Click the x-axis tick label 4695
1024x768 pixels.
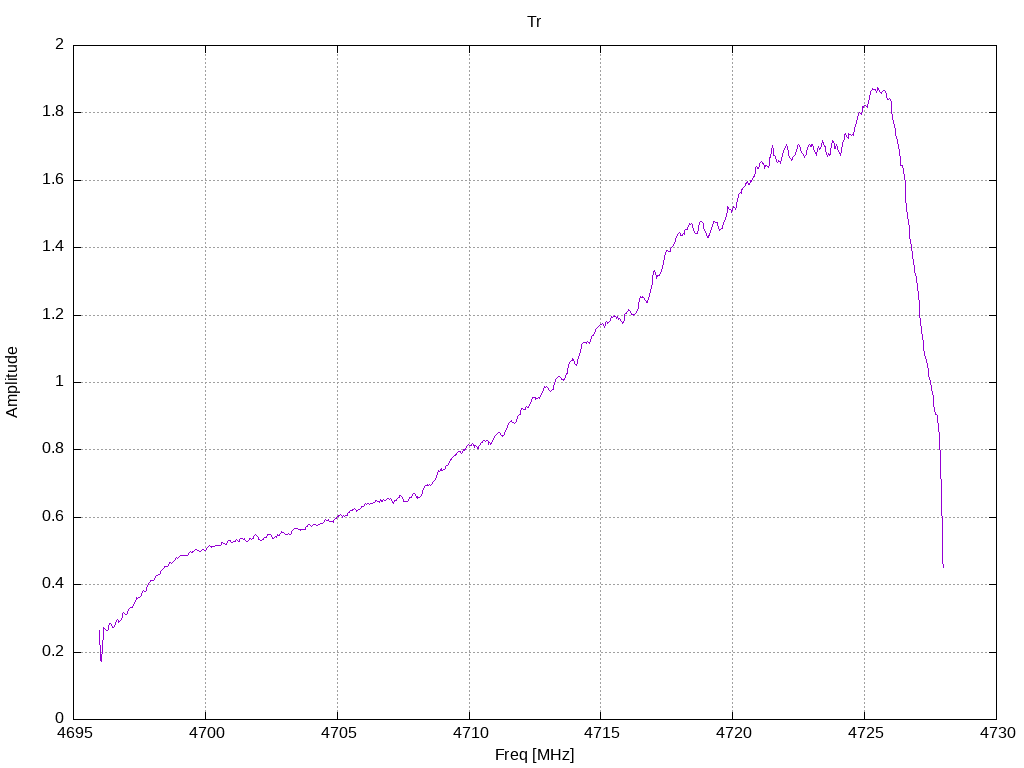click(74, 733)
